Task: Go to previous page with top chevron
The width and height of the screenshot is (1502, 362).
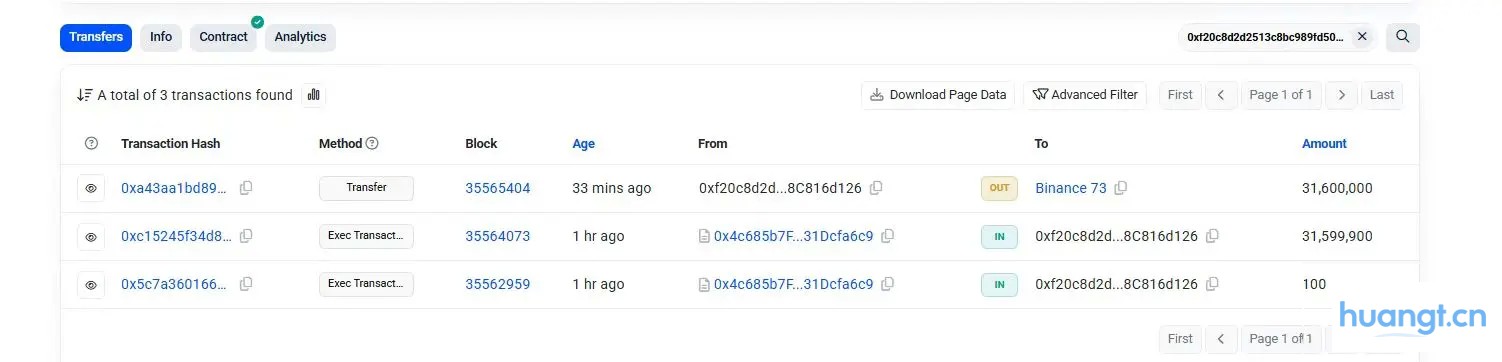Action: click(1221, 95)
